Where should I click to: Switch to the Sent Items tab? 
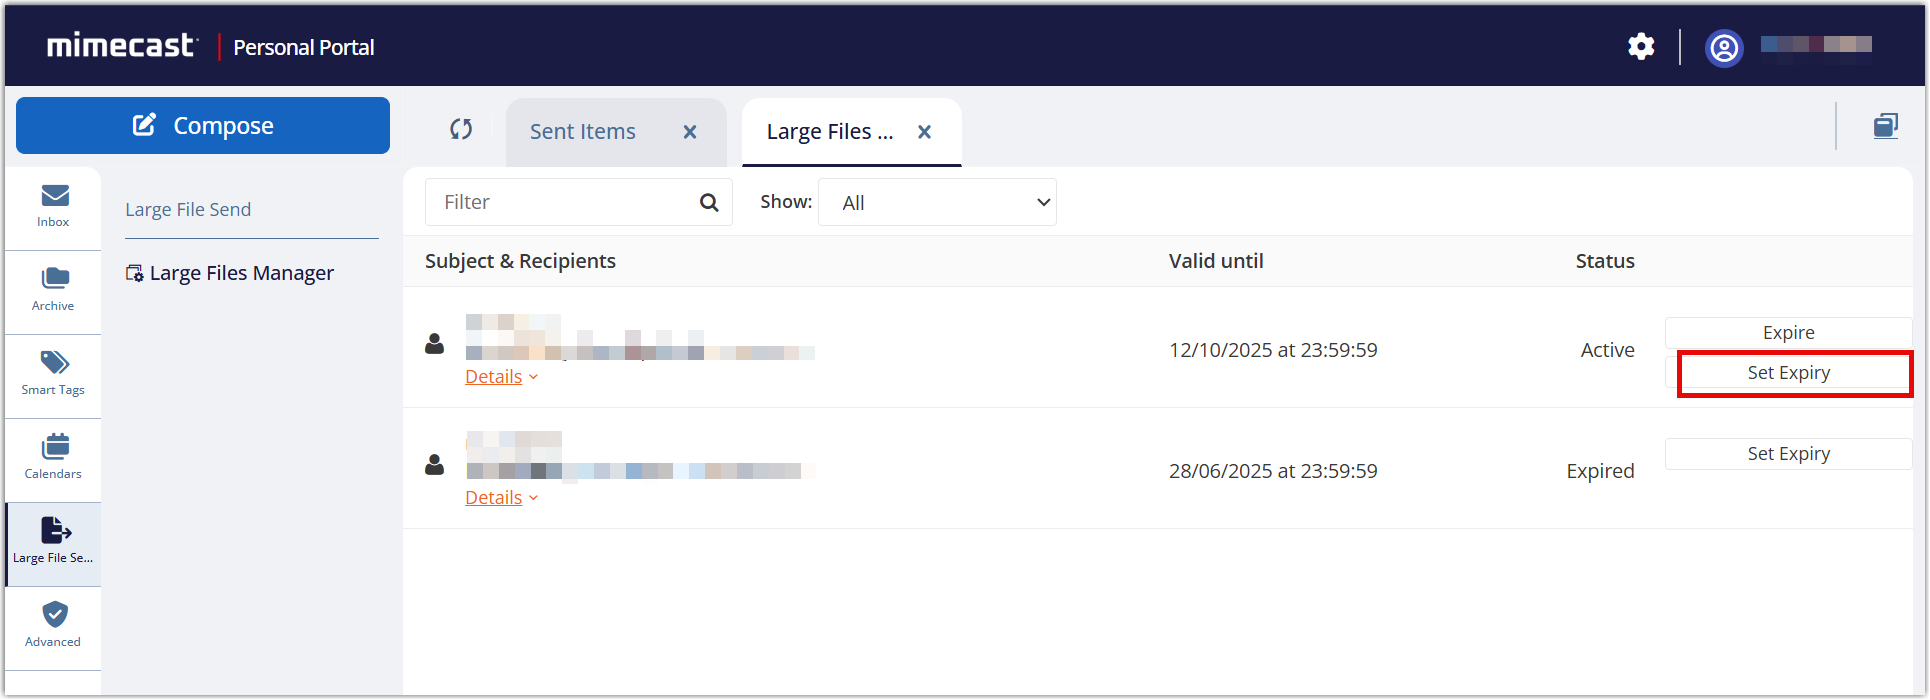tap(583, 132)
